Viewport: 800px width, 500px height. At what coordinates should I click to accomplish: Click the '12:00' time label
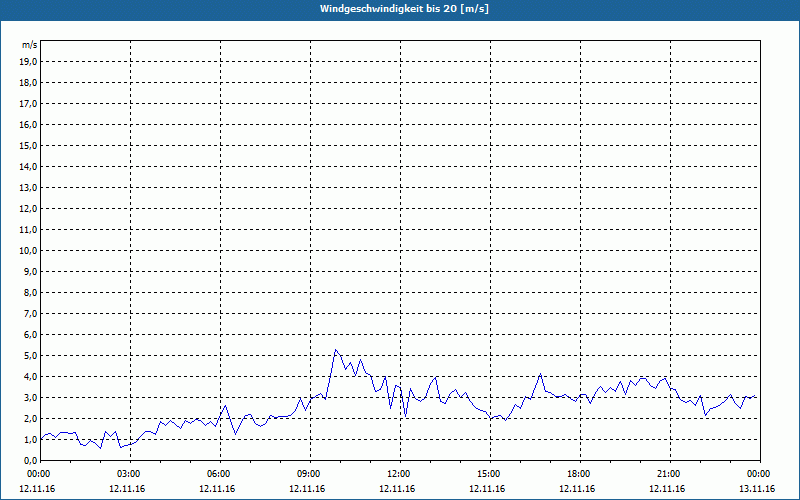[399, 474]
